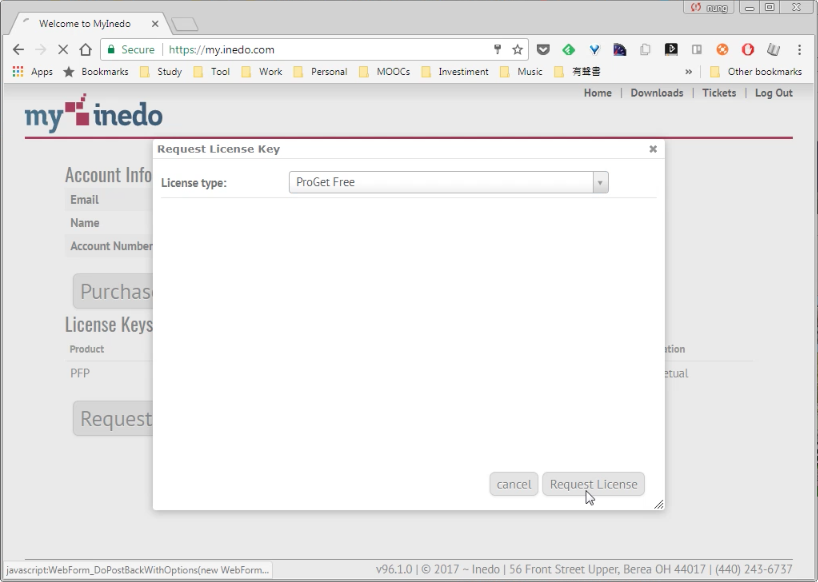Image resolution: width=818 pixels, height=582 pixels.
Task: Click the address bar URL
Action: point(222,50)
